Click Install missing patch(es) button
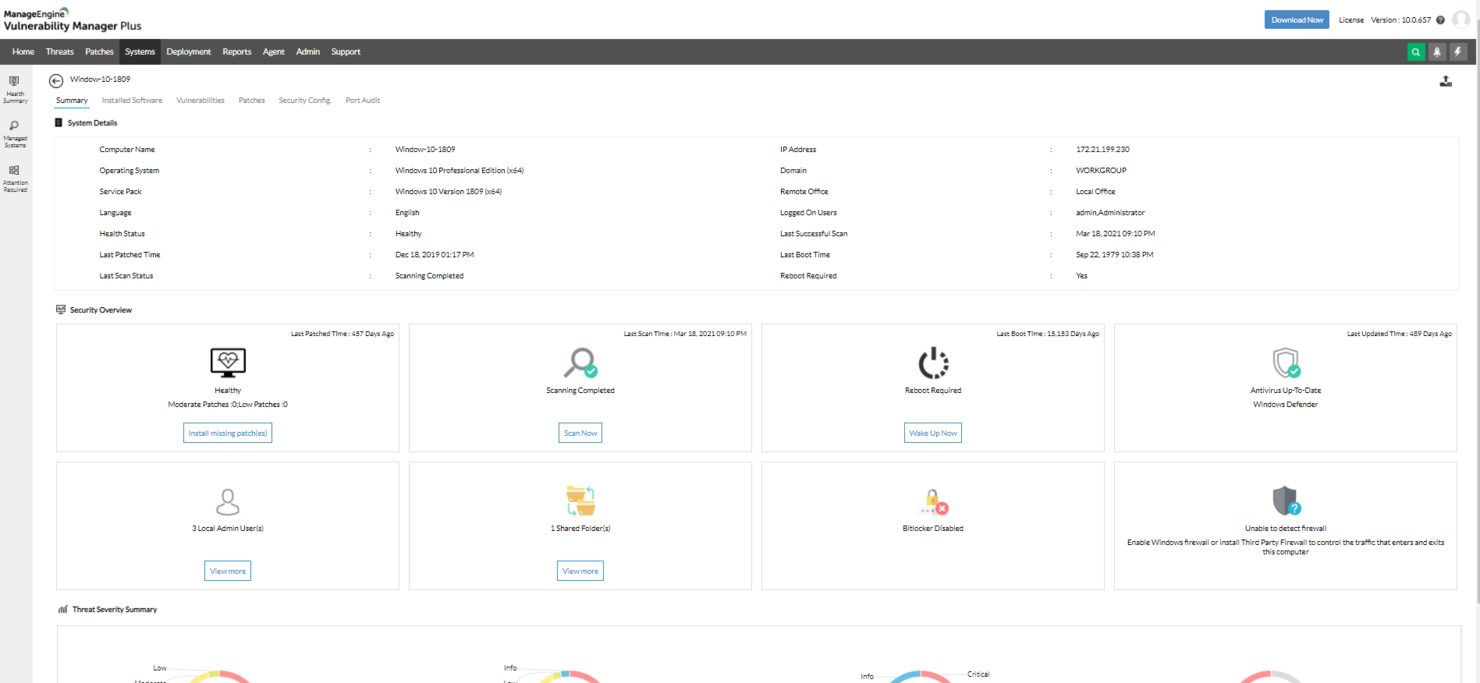 (x=227, y=432)
